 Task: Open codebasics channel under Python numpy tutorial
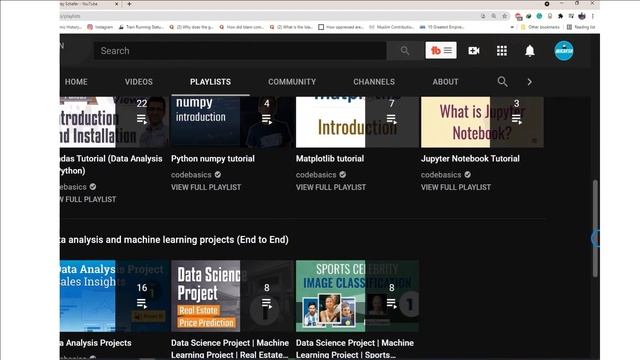(191, 175)
